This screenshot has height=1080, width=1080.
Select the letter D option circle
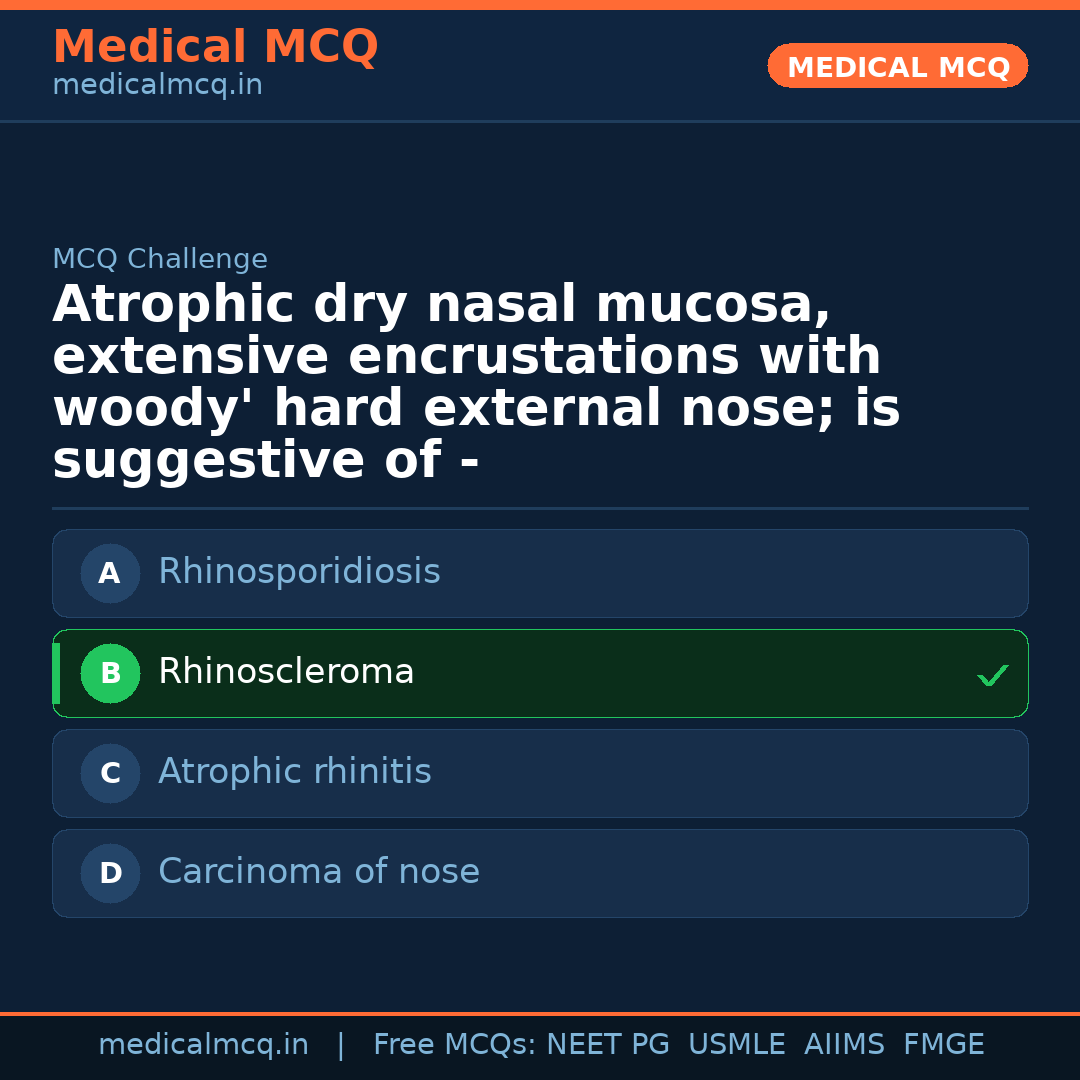110,874
